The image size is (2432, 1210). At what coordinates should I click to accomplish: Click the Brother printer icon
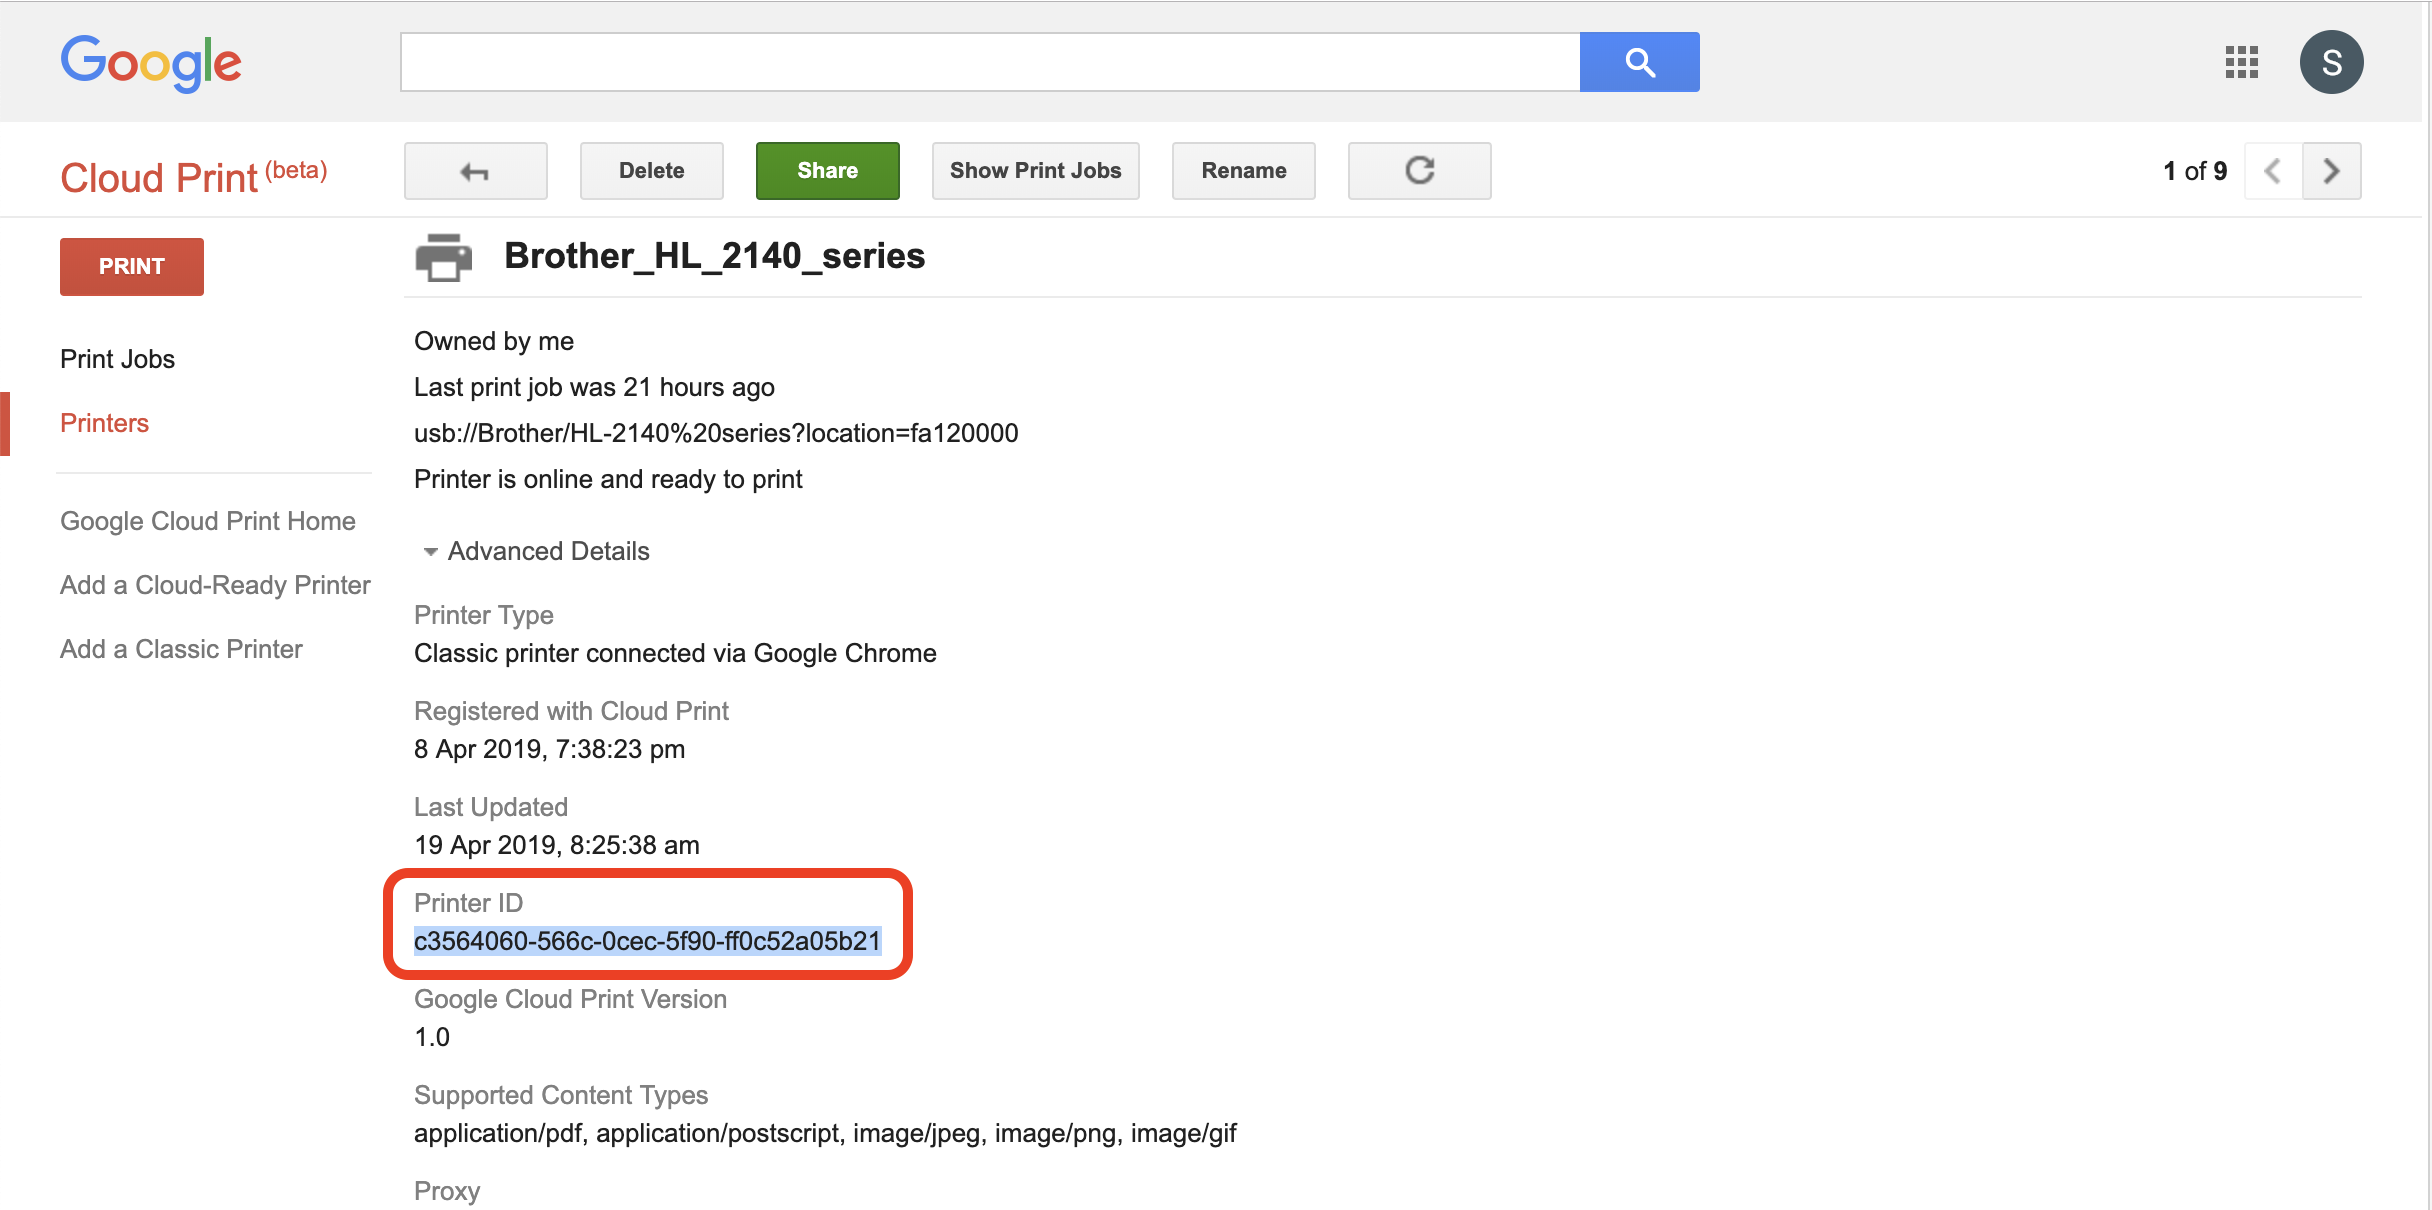coord(443,257)
